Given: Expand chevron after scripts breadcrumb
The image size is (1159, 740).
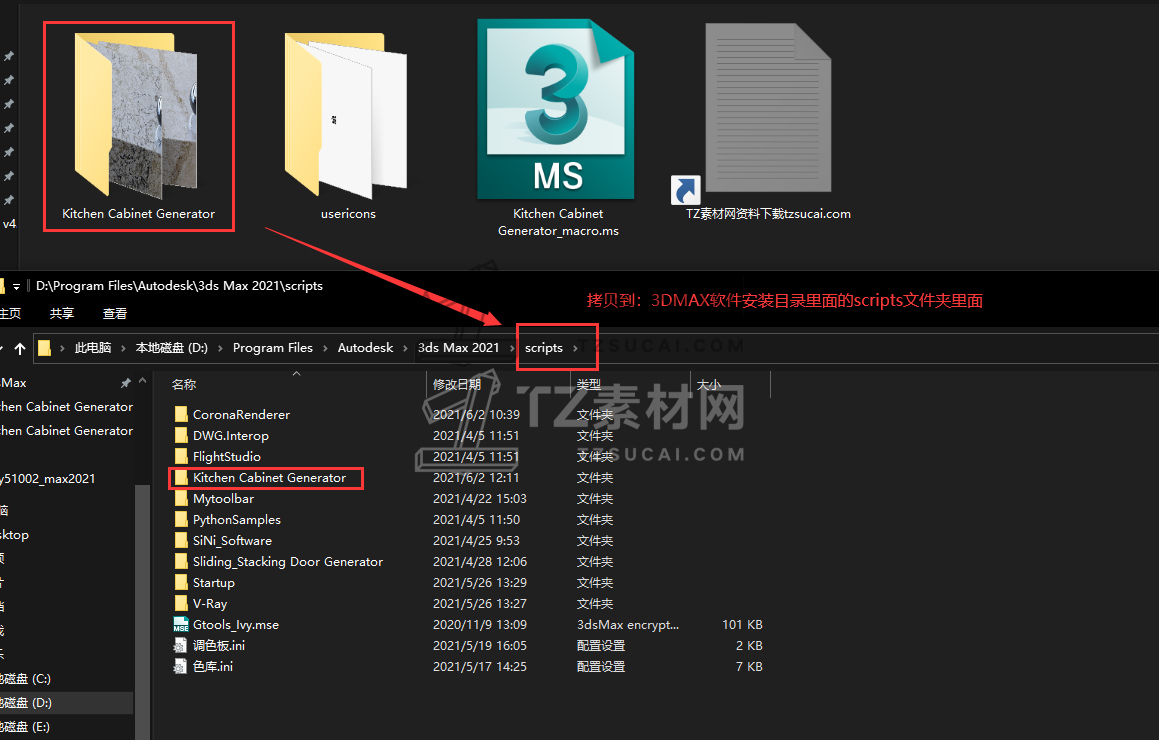Looking at the screenshot, I should point(576,348).
